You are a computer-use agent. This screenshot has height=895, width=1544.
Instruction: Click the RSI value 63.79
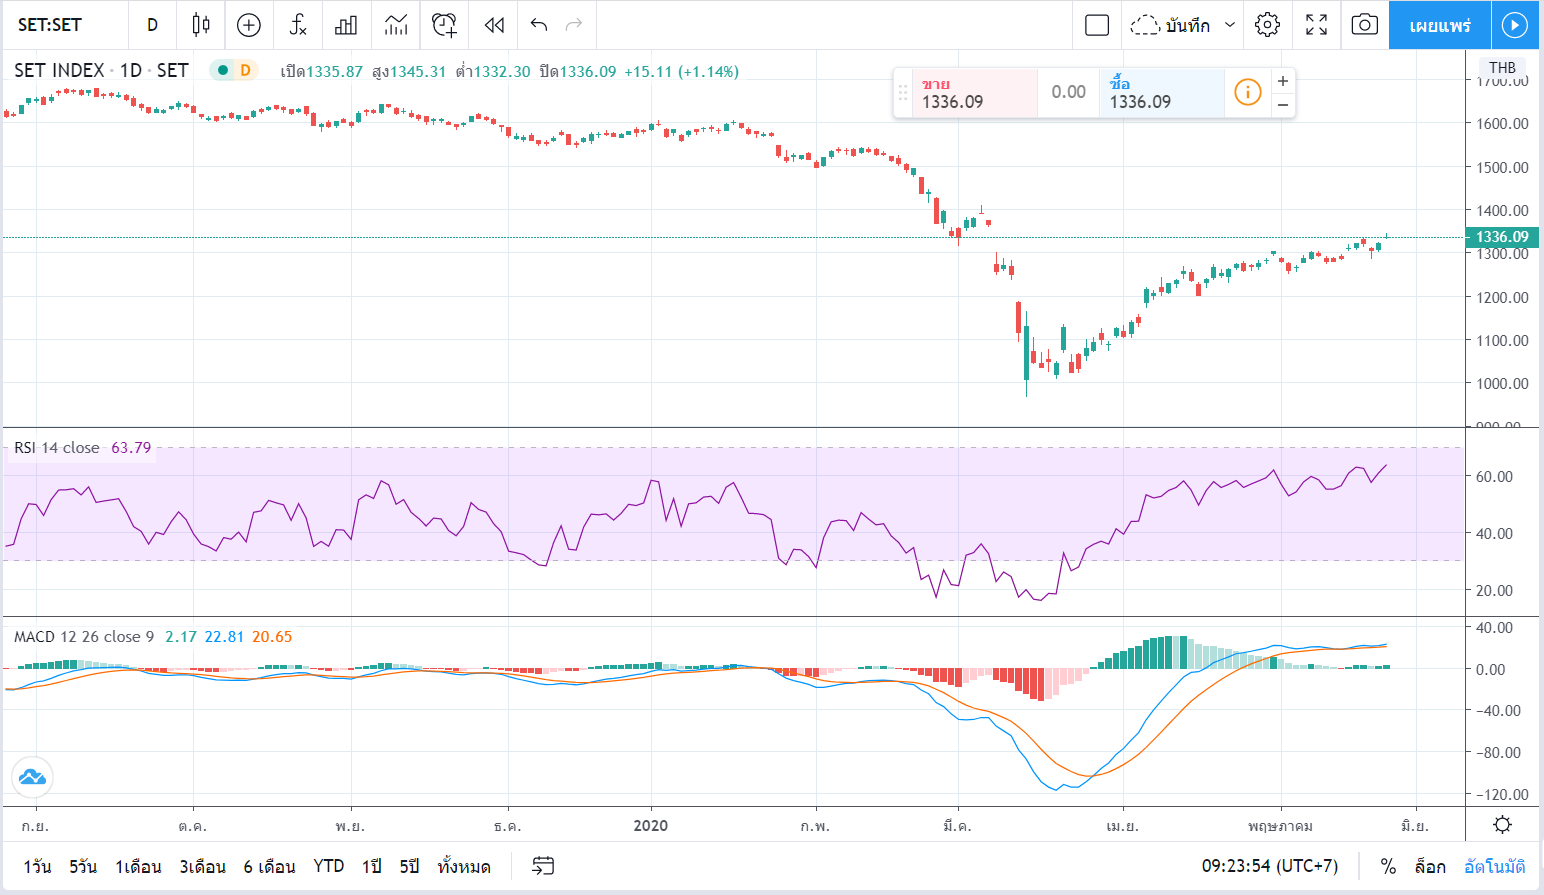coord(131,447)
